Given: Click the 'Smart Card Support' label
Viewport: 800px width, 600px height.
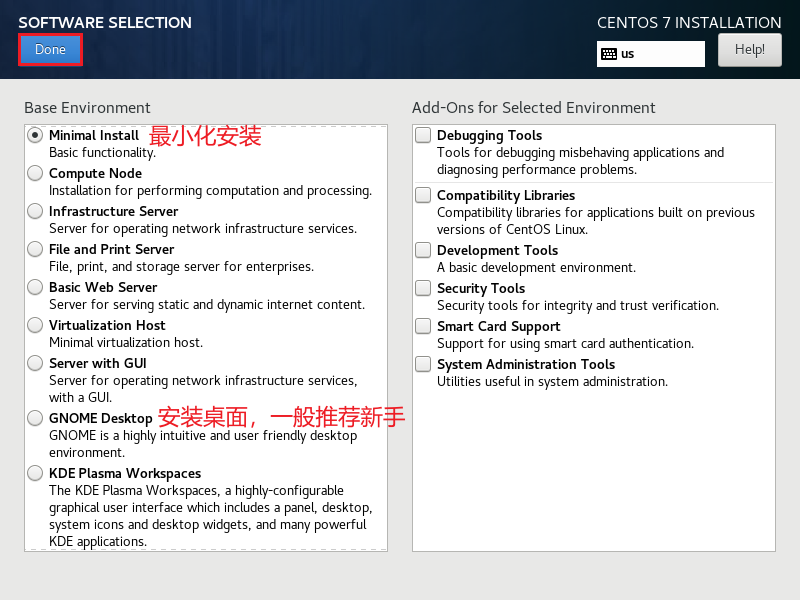Looking at the screenshot, I should [498, 327].
